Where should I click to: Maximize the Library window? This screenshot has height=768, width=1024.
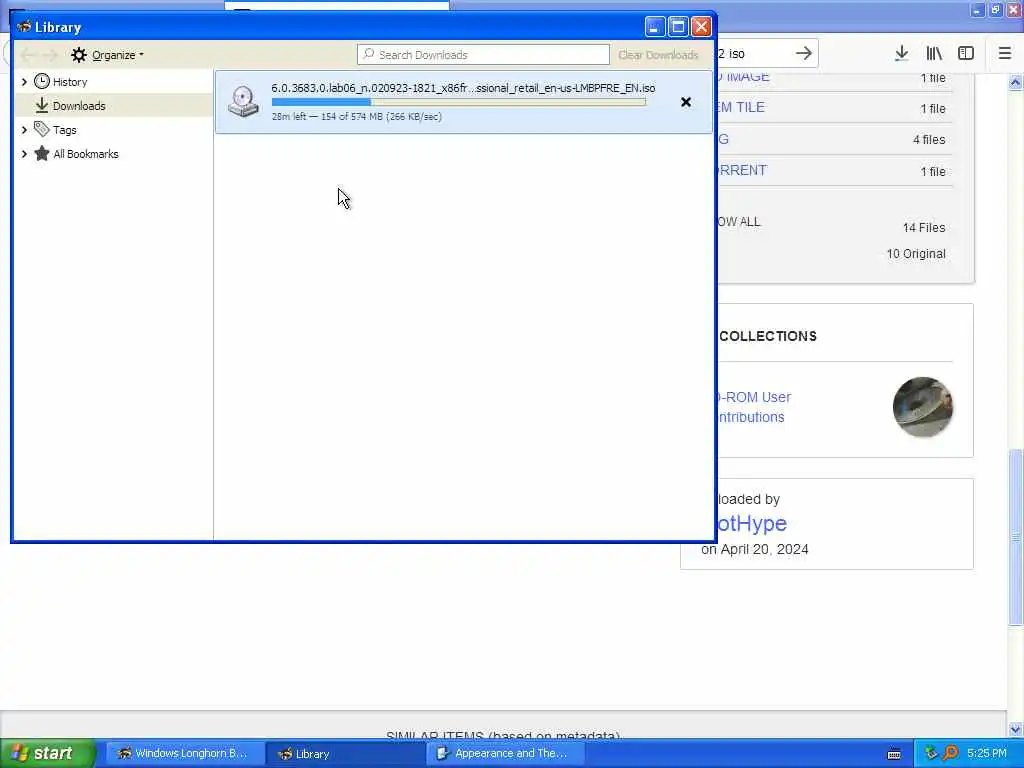[x=678, y=27]
